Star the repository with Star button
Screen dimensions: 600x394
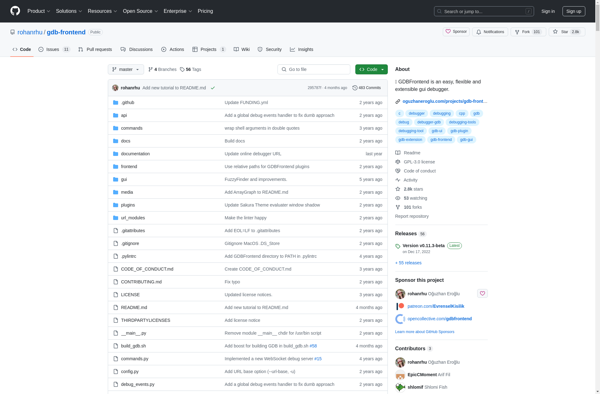point(567,32)
